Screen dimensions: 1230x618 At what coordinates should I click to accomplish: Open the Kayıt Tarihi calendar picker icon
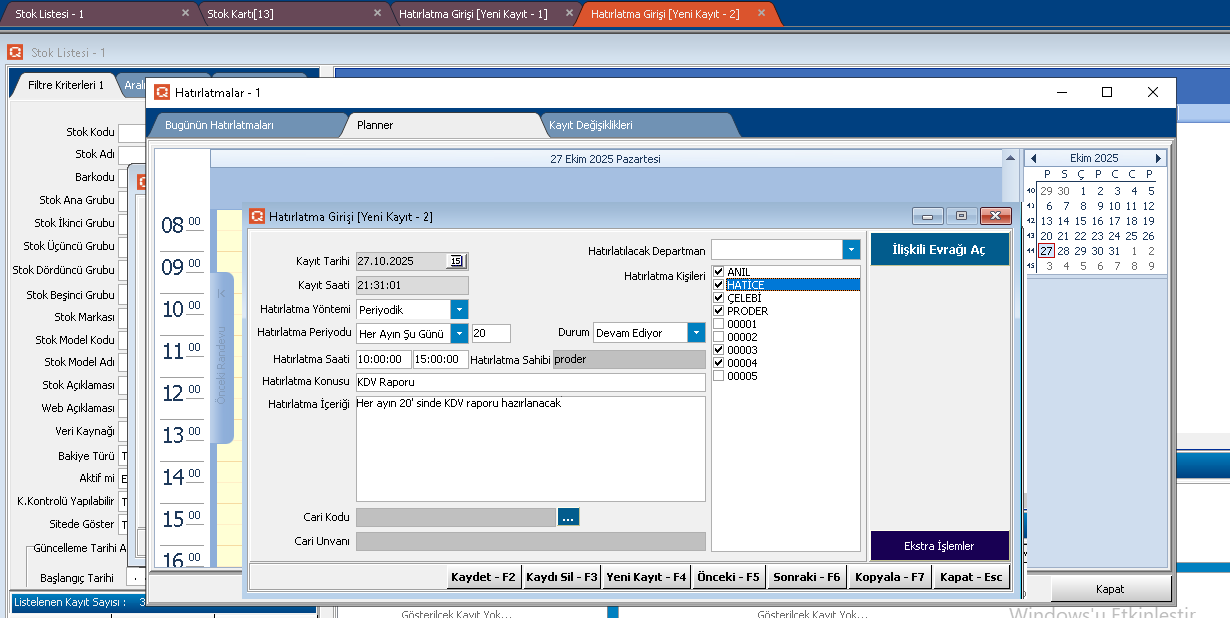click(x=456, y=261)
